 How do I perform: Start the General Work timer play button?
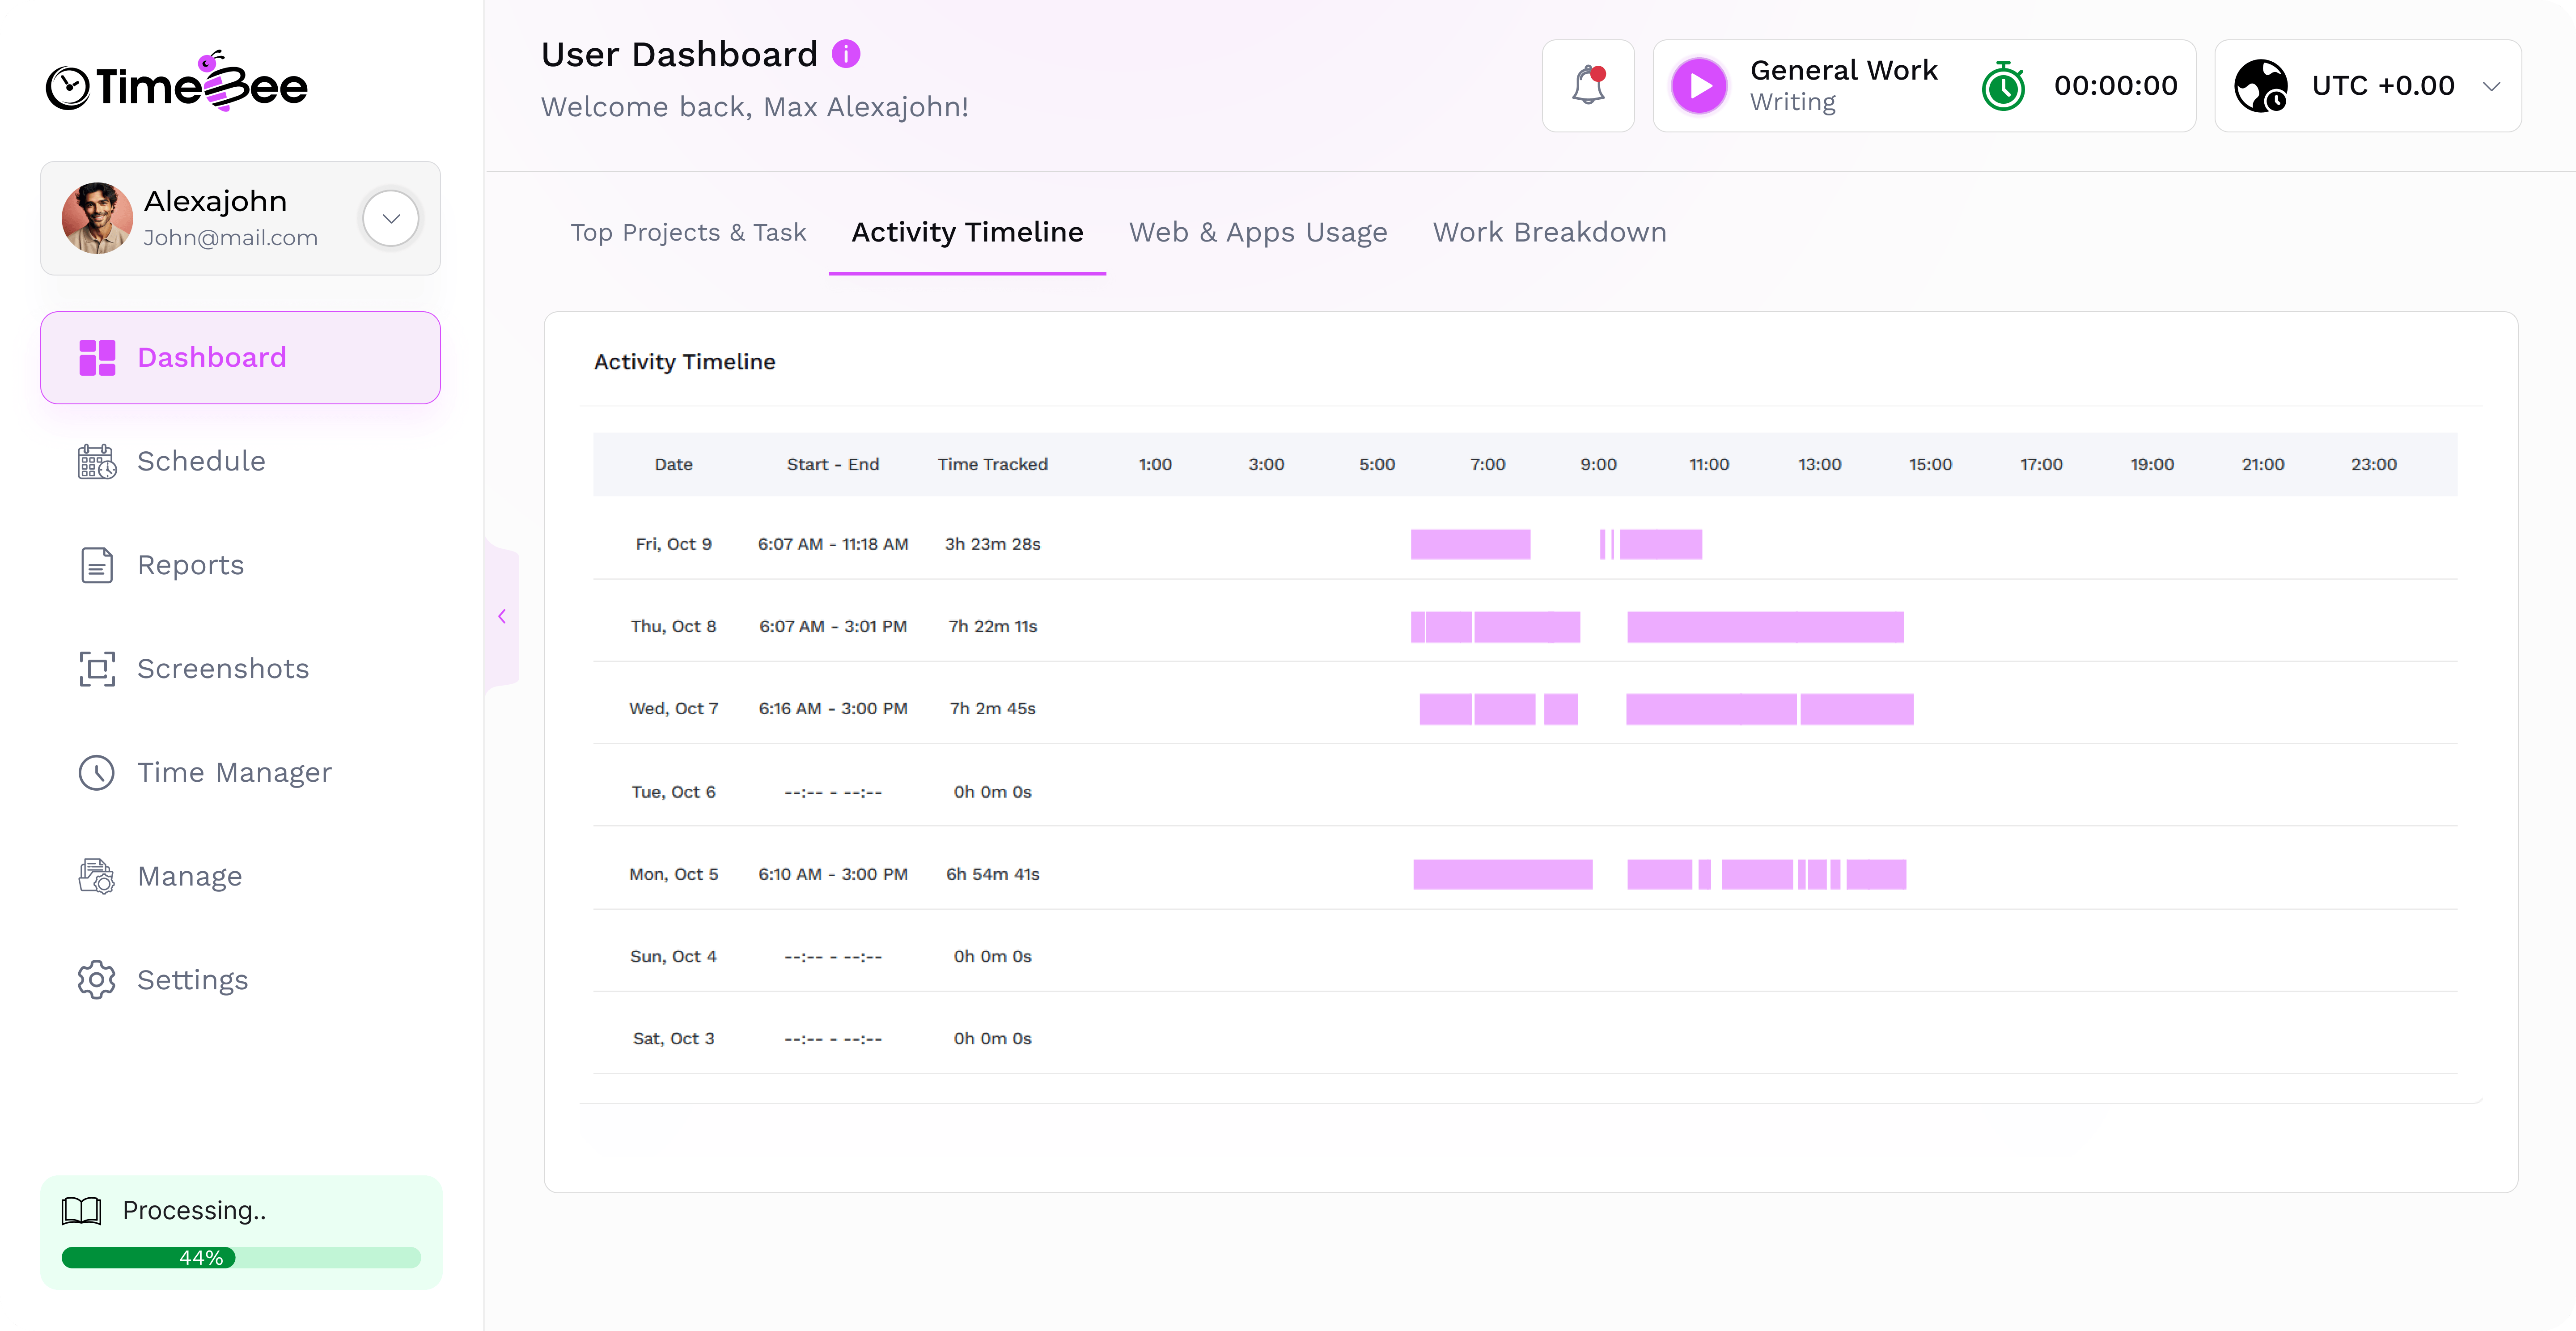click(1699, 86)
